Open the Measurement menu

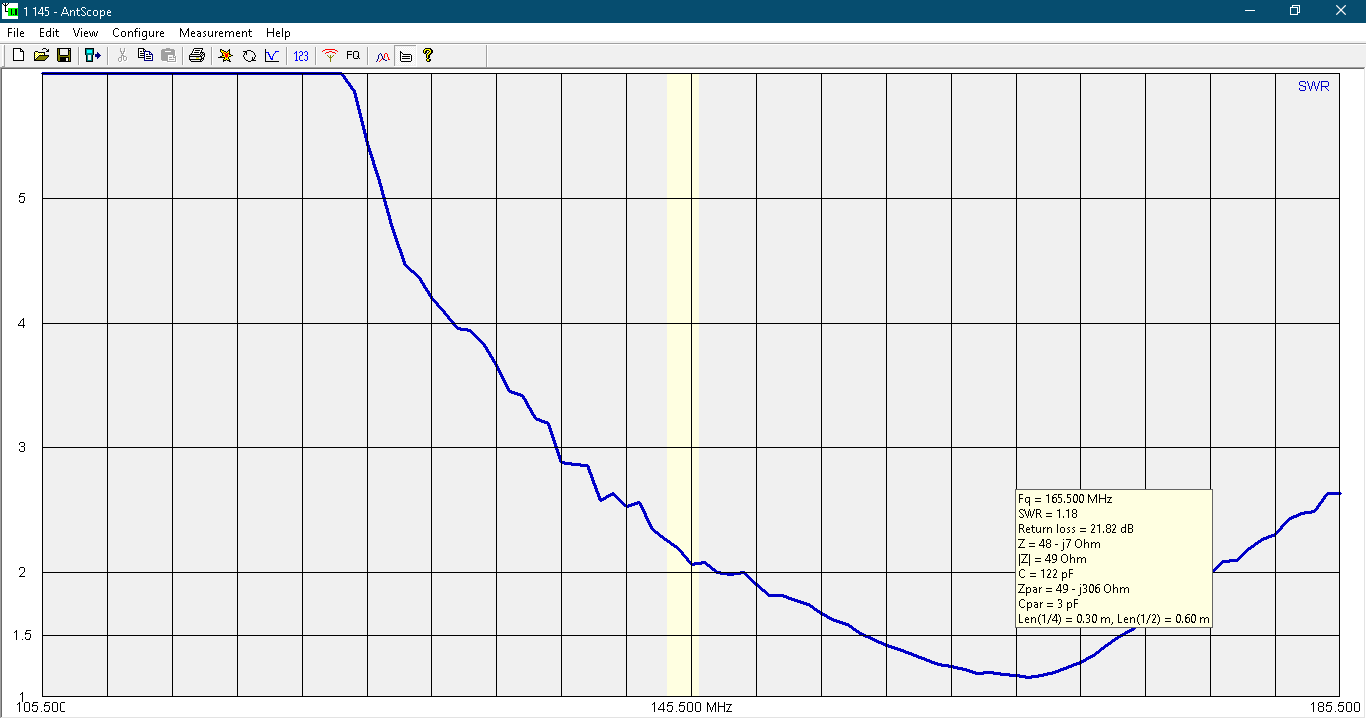tap(215, 33)
